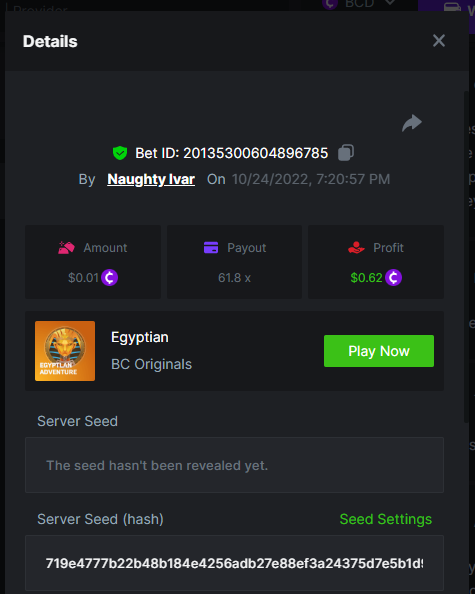This screenshot has height=594, width=475.
Task: Click the Egyptian game title
Action: point(140,337)
